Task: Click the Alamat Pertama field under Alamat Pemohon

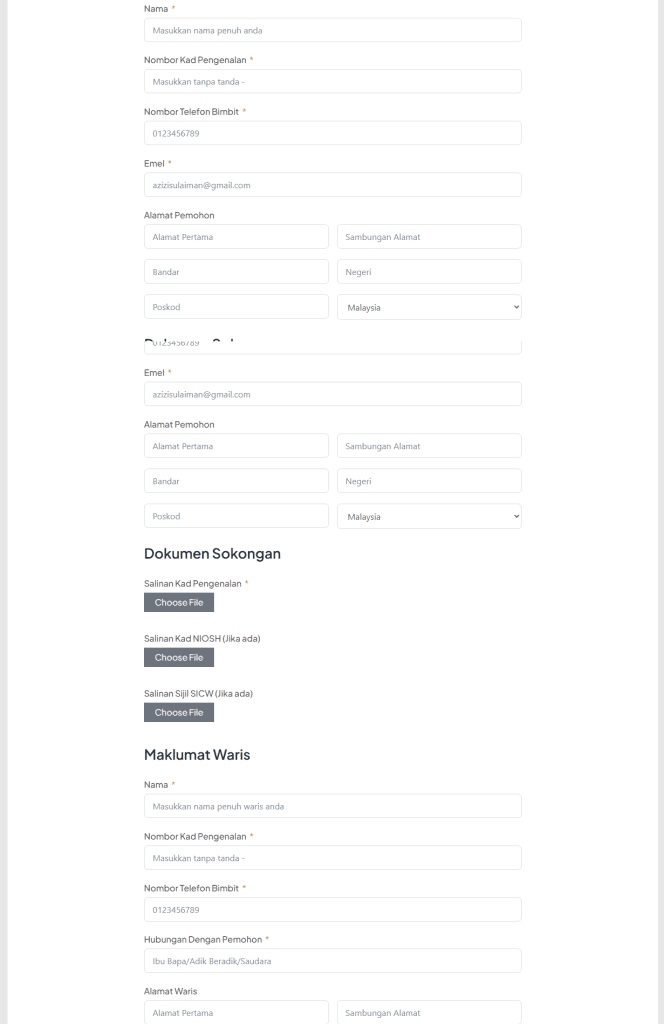Action: [x=236, y=236]
